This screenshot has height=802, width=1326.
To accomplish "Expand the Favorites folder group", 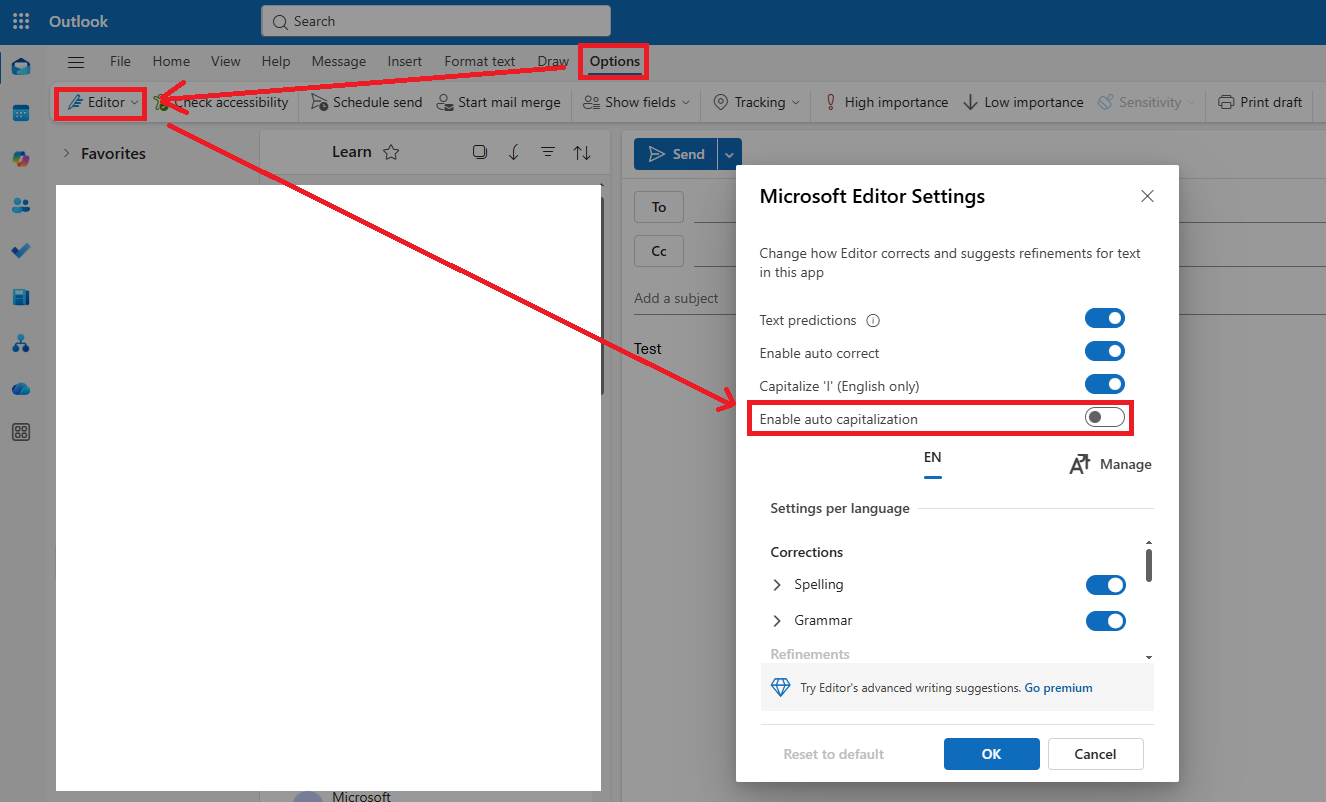I will (x=66, y=153).
